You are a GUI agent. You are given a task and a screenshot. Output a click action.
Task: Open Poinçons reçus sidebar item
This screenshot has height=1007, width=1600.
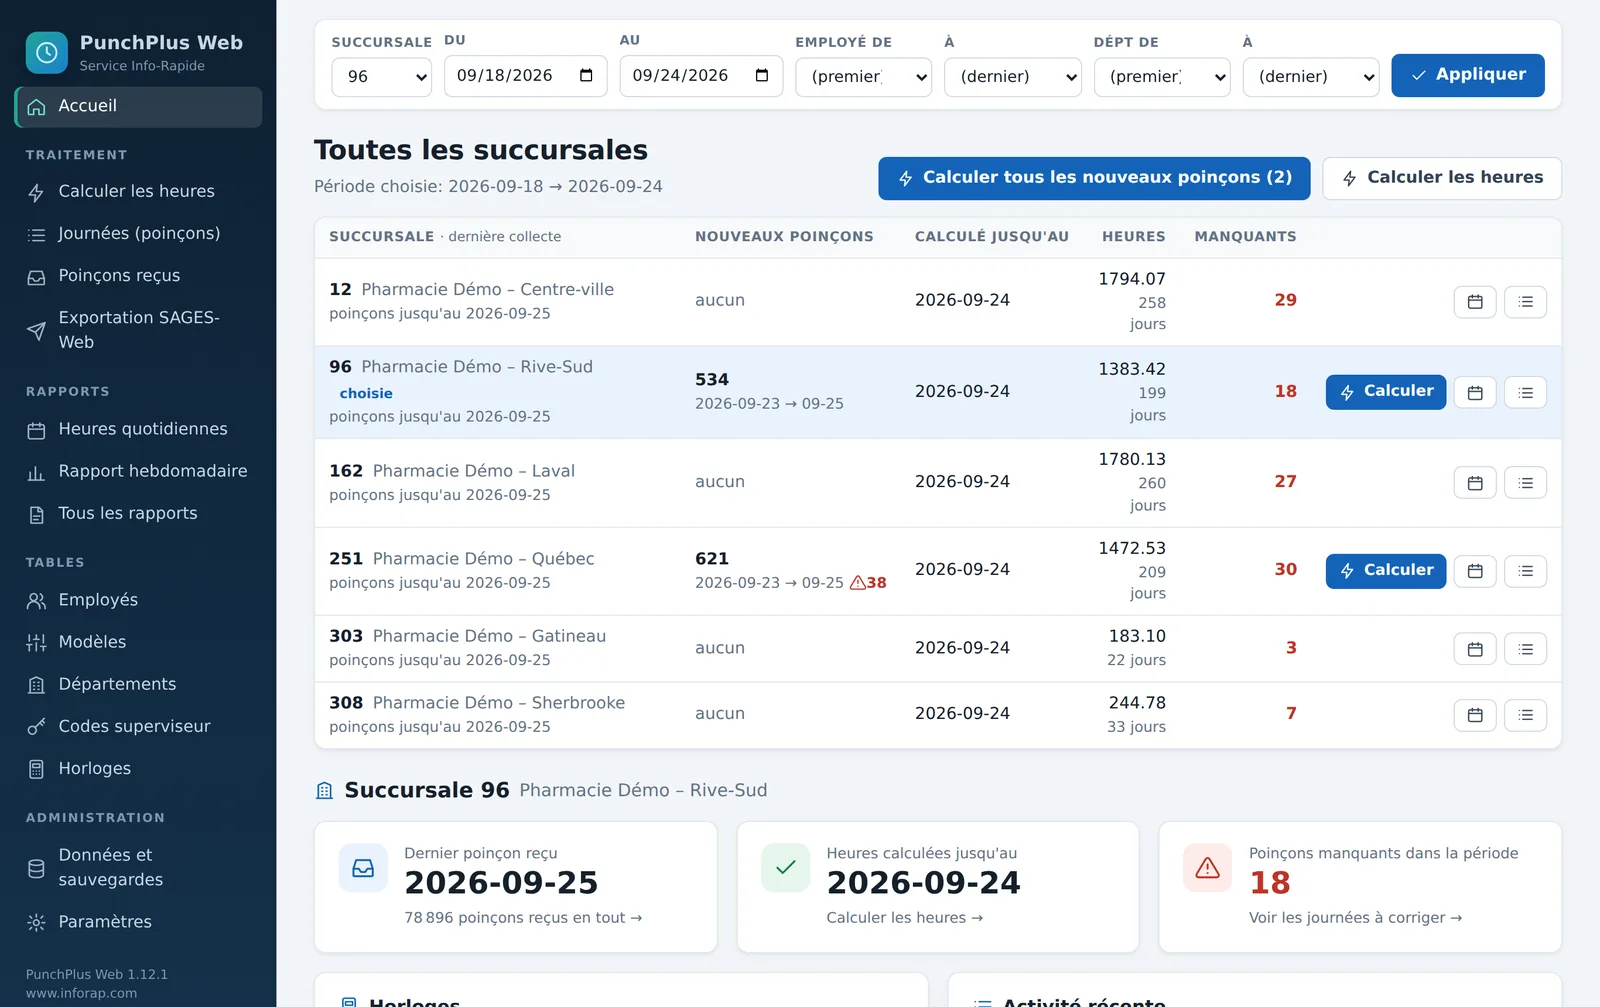click(138, 276)
